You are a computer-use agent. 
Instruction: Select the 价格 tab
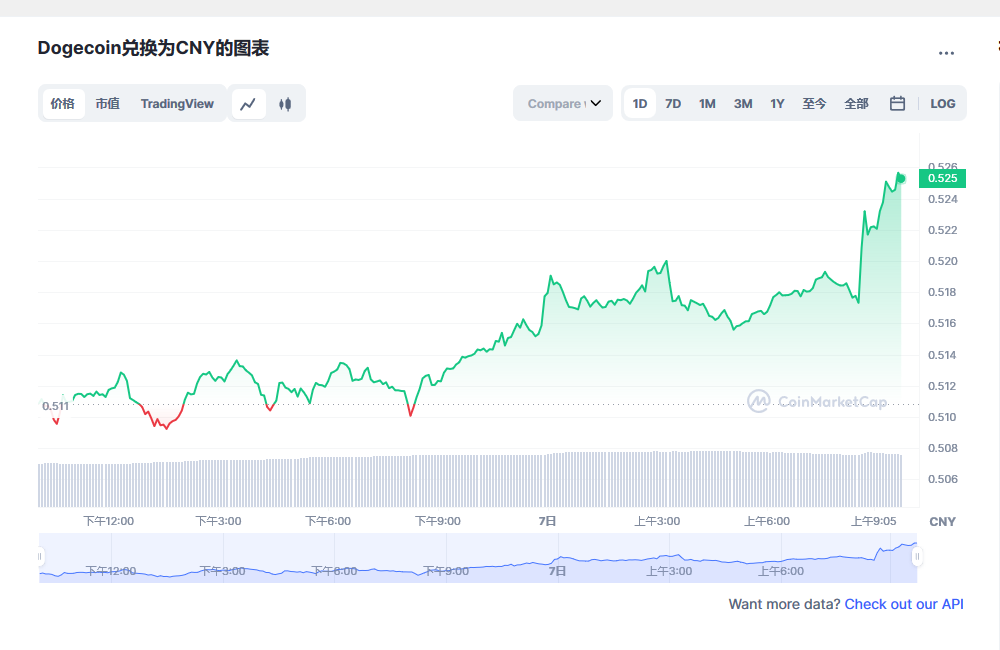pos(63,104)
